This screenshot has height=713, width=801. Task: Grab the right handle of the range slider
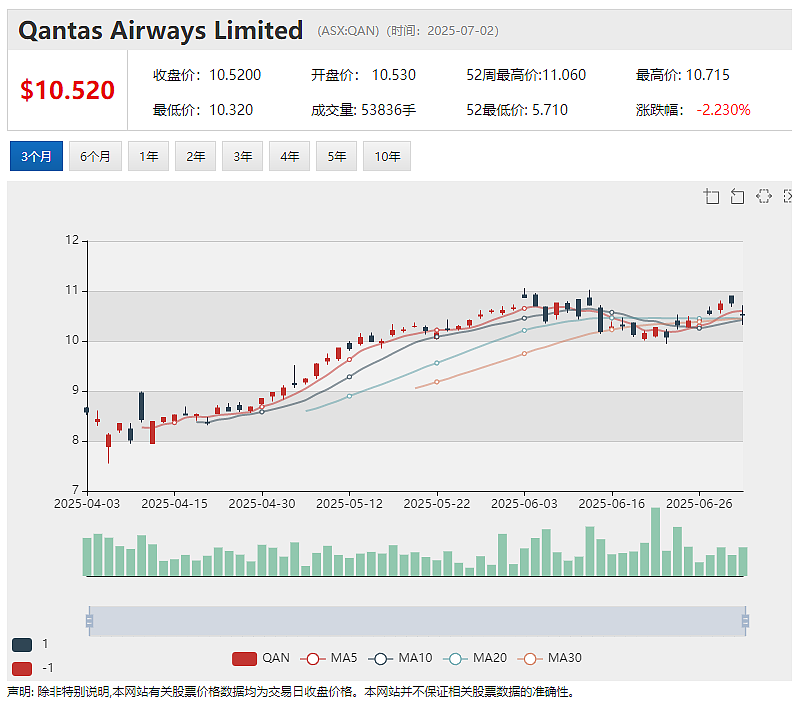click(x=745, y=621)
